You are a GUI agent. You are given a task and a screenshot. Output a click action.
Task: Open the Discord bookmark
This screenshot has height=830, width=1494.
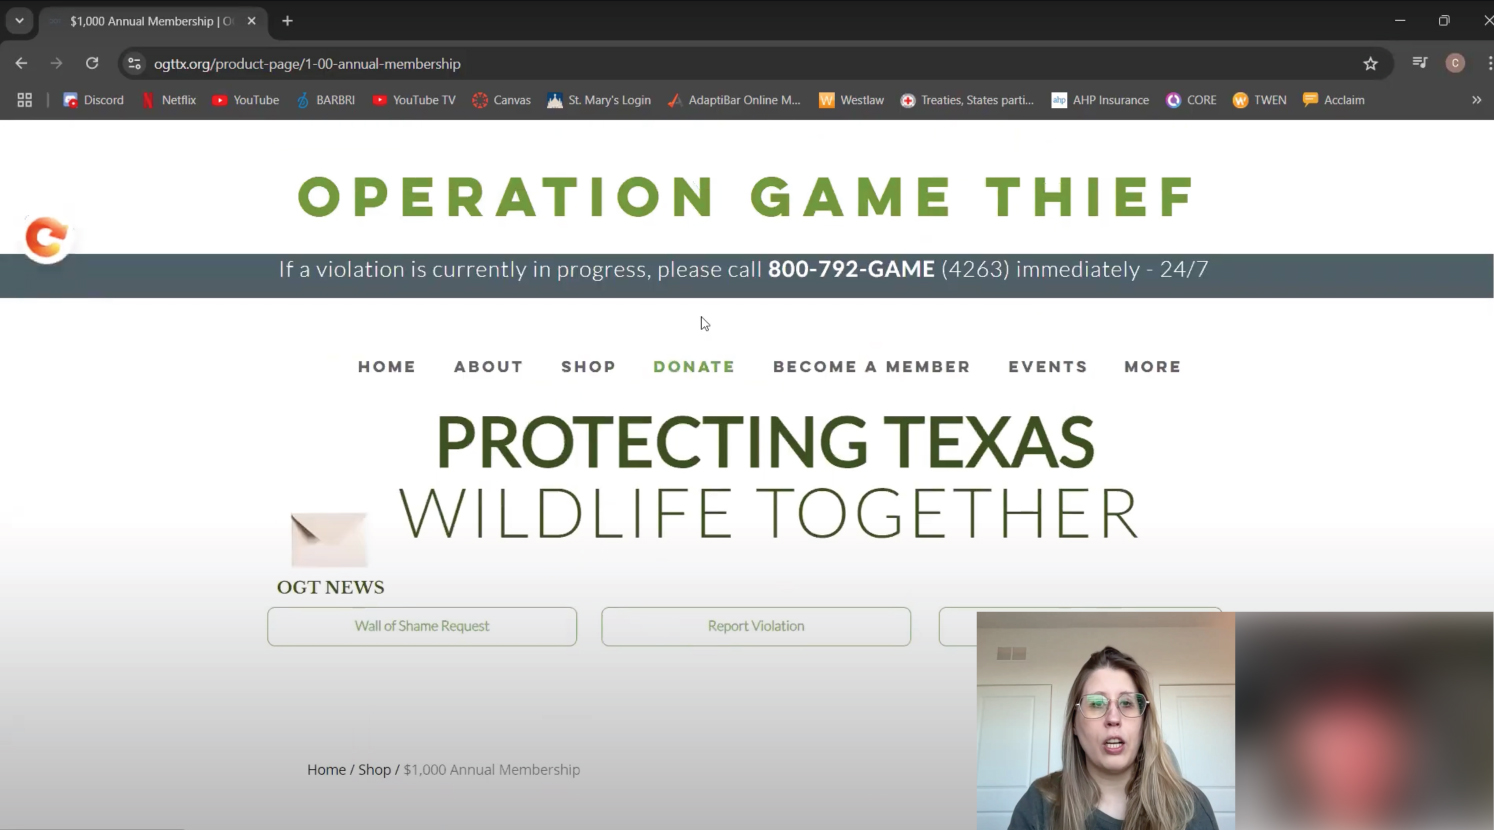93,100
